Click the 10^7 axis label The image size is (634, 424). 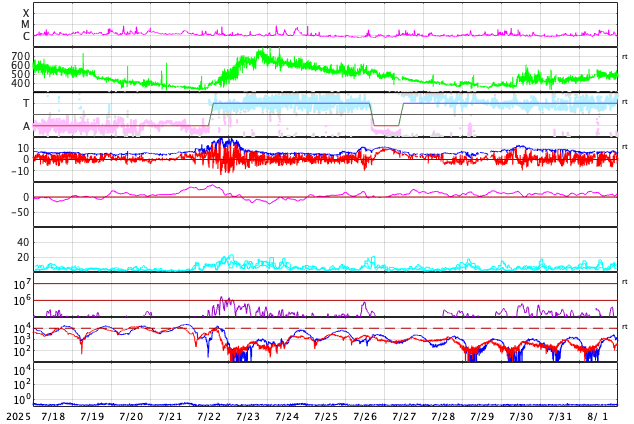[22, 286]
